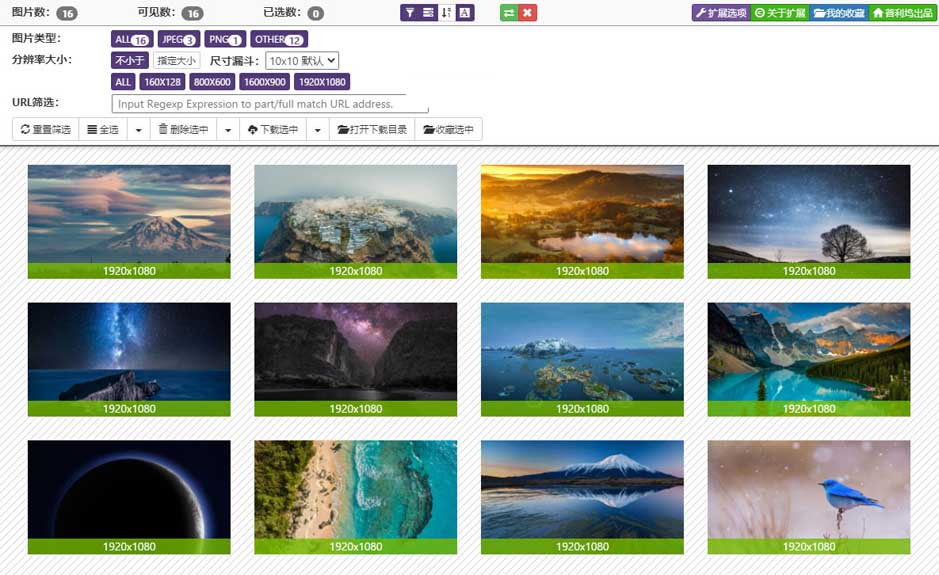Open 关于扩展 about page
Screen dimensions: 939x575
[x=780, y=13]
